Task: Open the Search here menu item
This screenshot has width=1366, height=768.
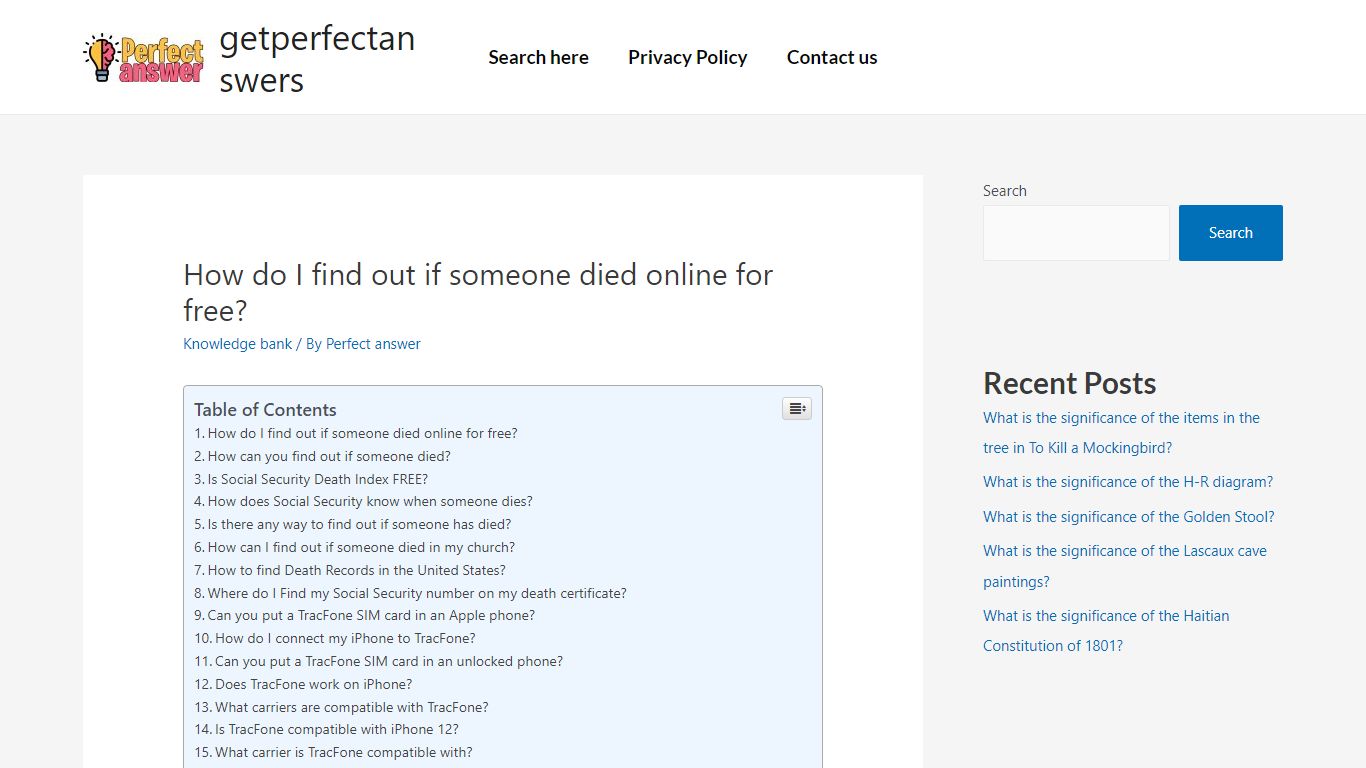Action: pyautogui.click(x=538, y=57)
